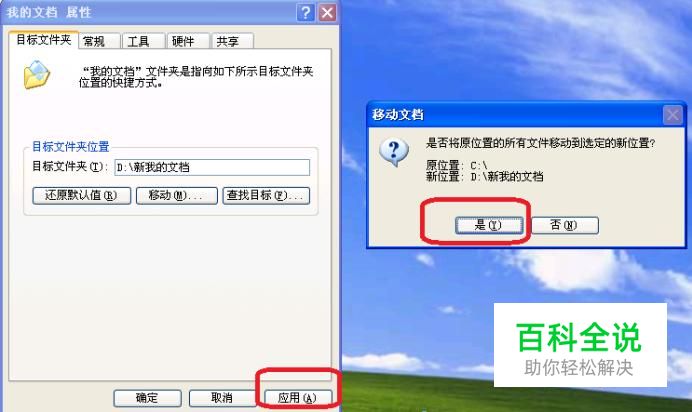Click the 目标文件夹 path input field
The image size is (692, 412).
pyautogui.click(x=212, y=167)
